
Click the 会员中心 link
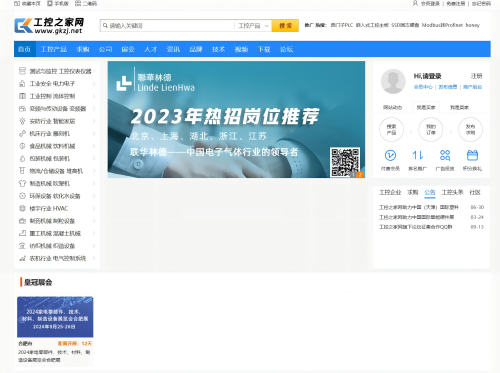tap(423, 87)
